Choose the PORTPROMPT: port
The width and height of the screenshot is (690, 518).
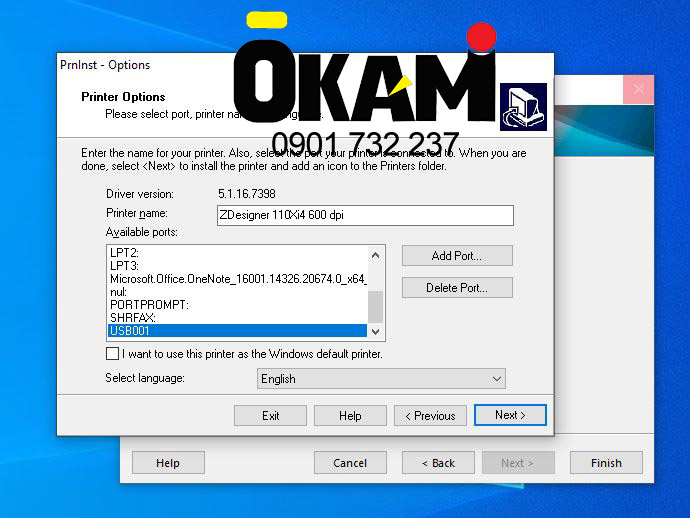point(237,305)
